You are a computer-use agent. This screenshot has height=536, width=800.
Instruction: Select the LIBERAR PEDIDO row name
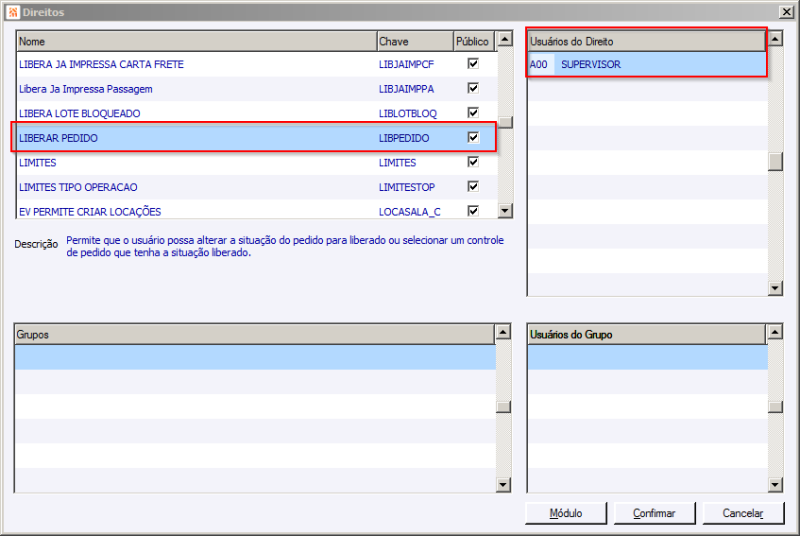(x=58, y=138)
